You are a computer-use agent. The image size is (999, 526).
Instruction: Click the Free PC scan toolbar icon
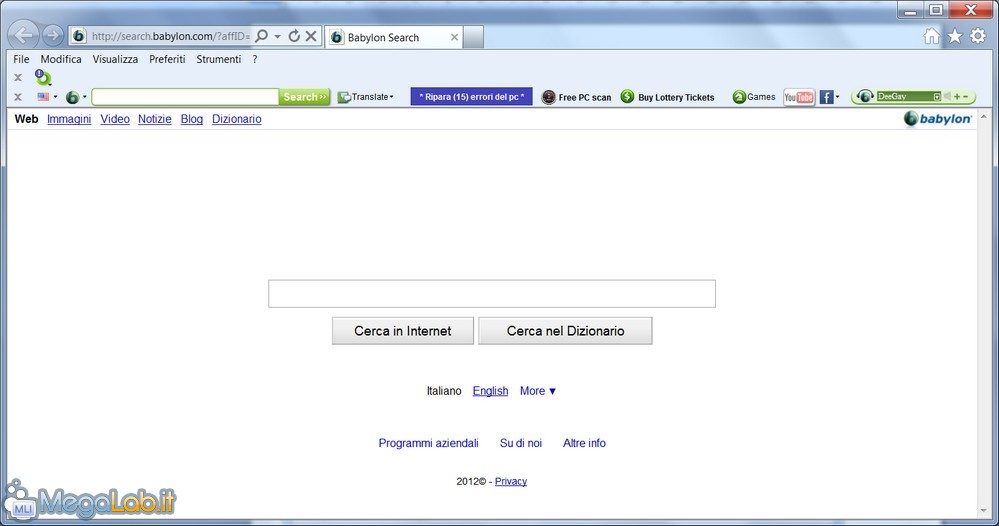click(549, 97)
